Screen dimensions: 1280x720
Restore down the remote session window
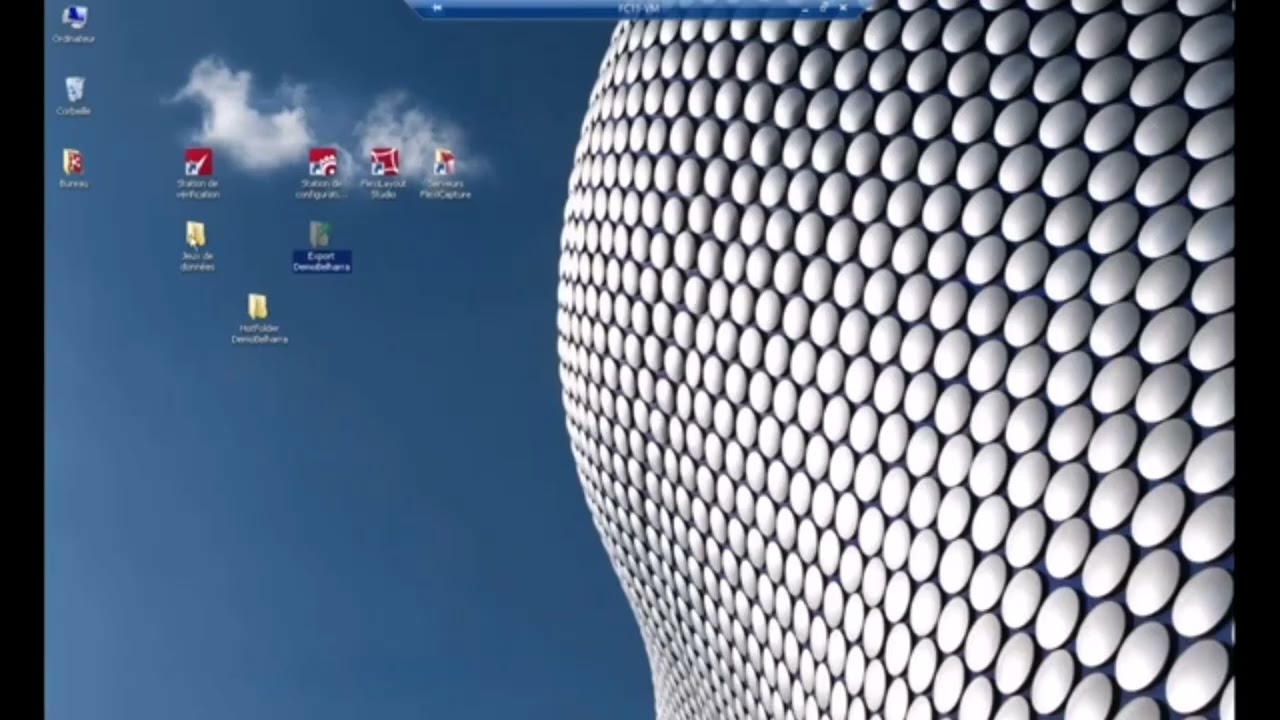825,8
